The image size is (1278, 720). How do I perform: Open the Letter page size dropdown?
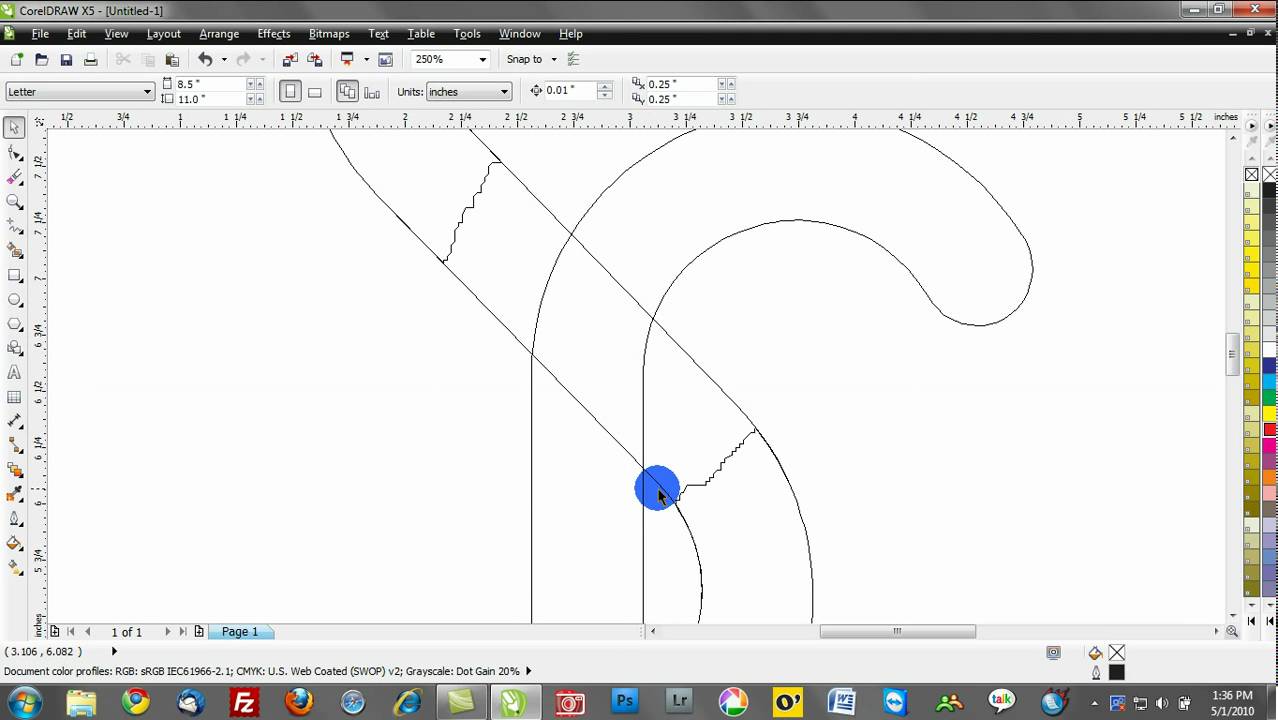tap(147, 92)
